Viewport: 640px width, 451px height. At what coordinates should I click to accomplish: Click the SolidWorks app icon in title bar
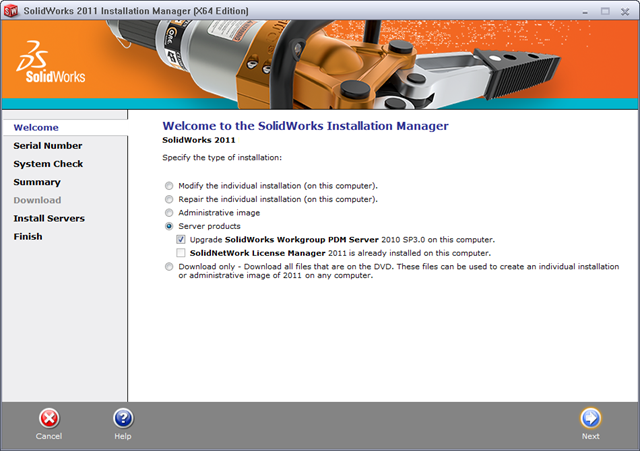[x=11, y=11]
